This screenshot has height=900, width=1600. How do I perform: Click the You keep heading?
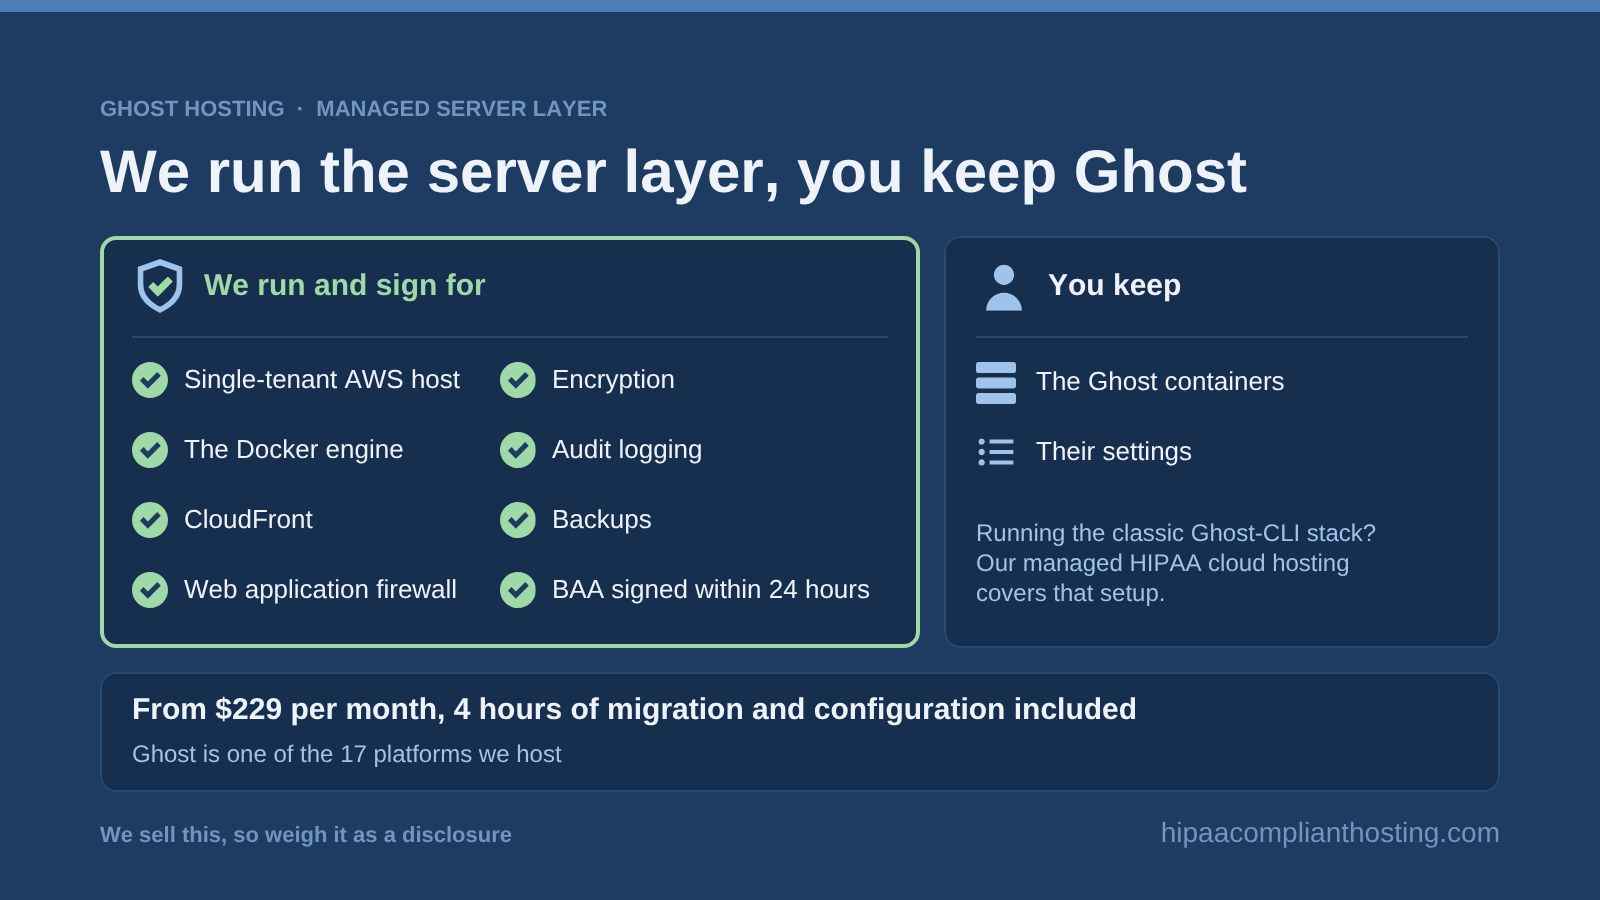click(1114, 285)
